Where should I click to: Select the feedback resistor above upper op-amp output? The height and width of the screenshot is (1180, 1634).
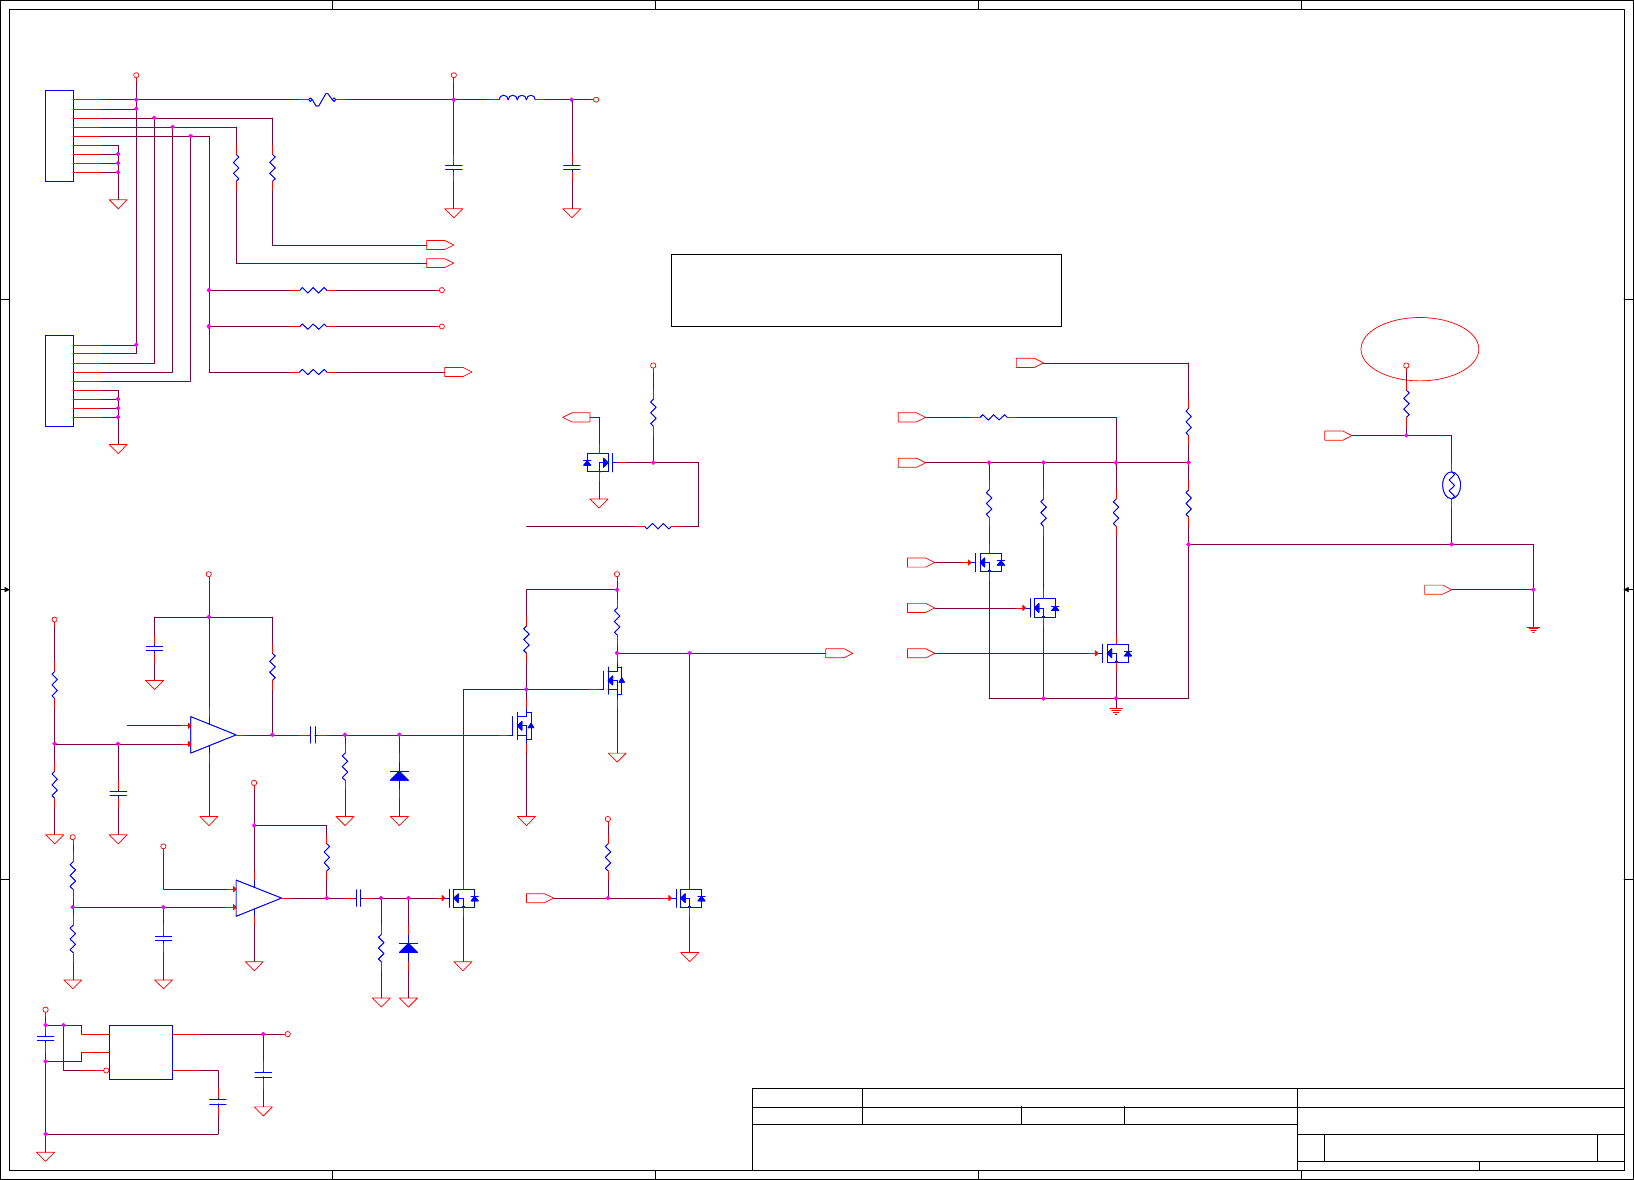(272, 667)
